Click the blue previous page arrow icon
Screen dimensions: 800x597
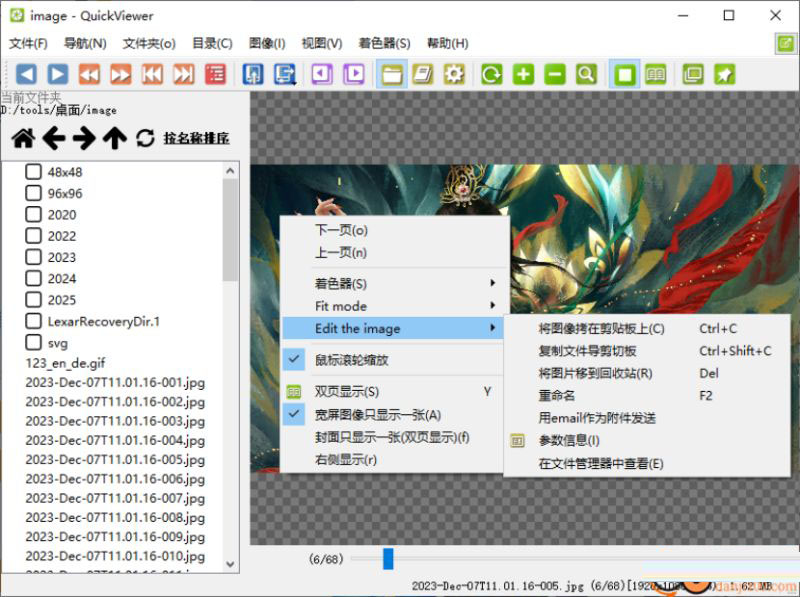pyautogui.click(x=26, y=74)
